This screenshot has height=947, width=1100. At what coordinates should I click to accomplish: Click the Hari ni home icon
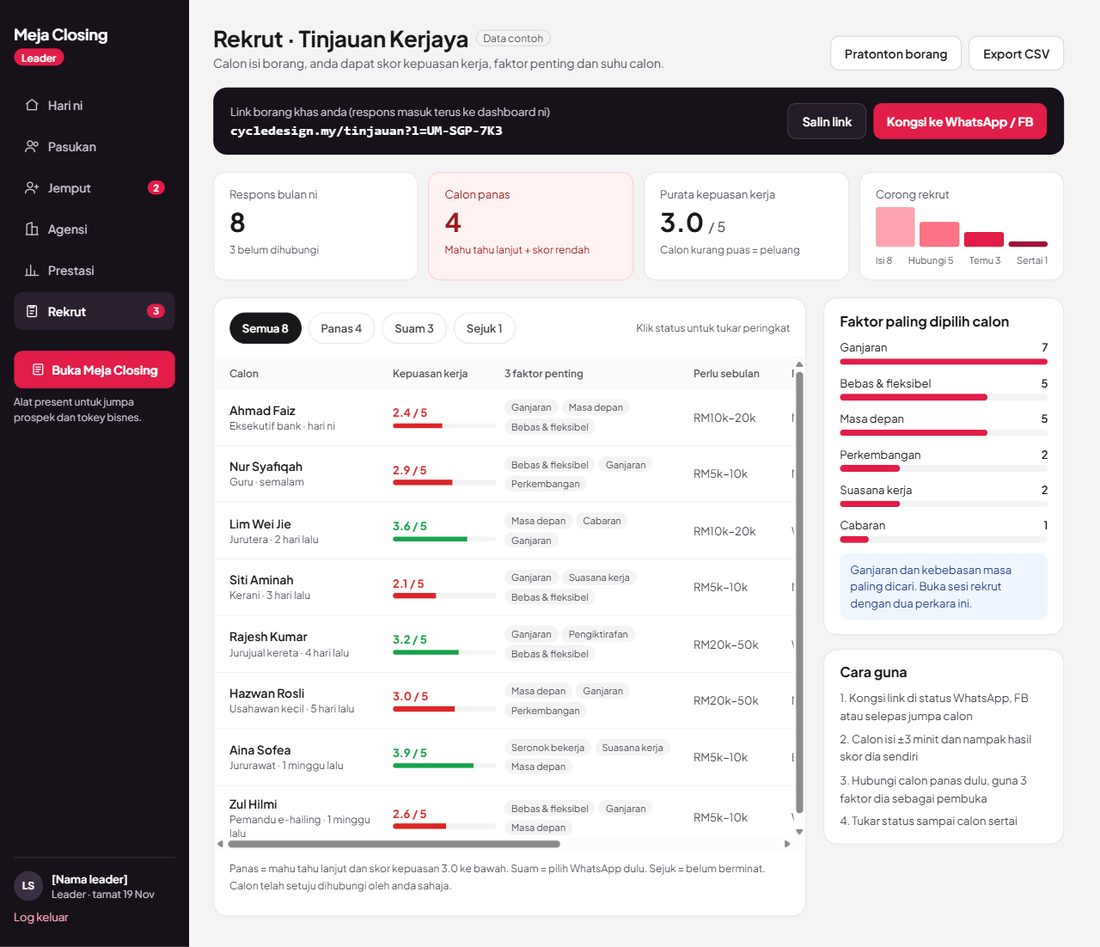(32, 105)
